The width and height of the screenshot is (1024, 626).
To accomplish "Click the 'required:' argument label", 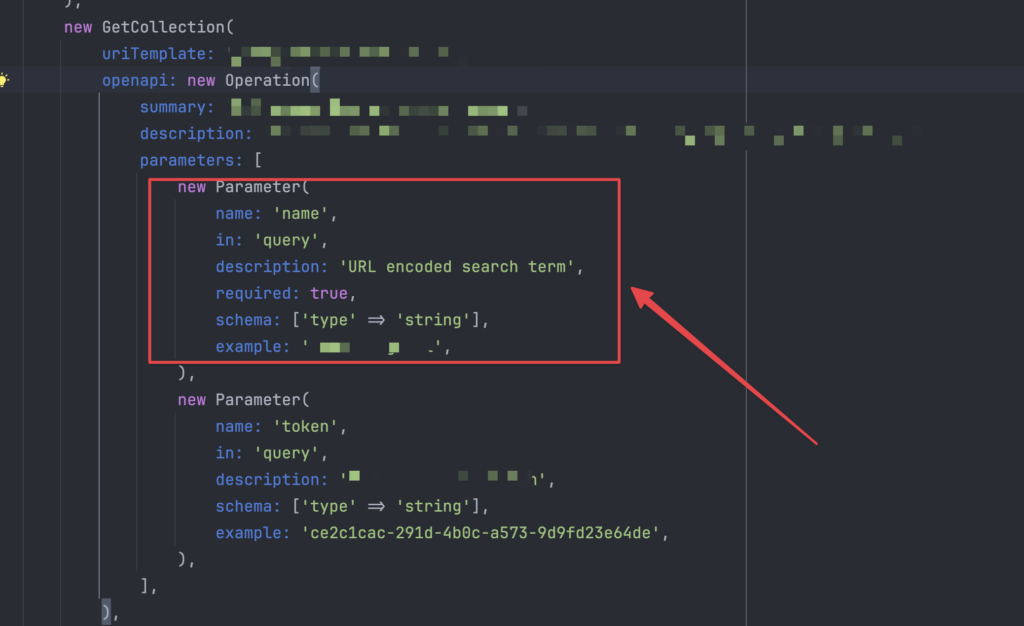I will 257,294.
